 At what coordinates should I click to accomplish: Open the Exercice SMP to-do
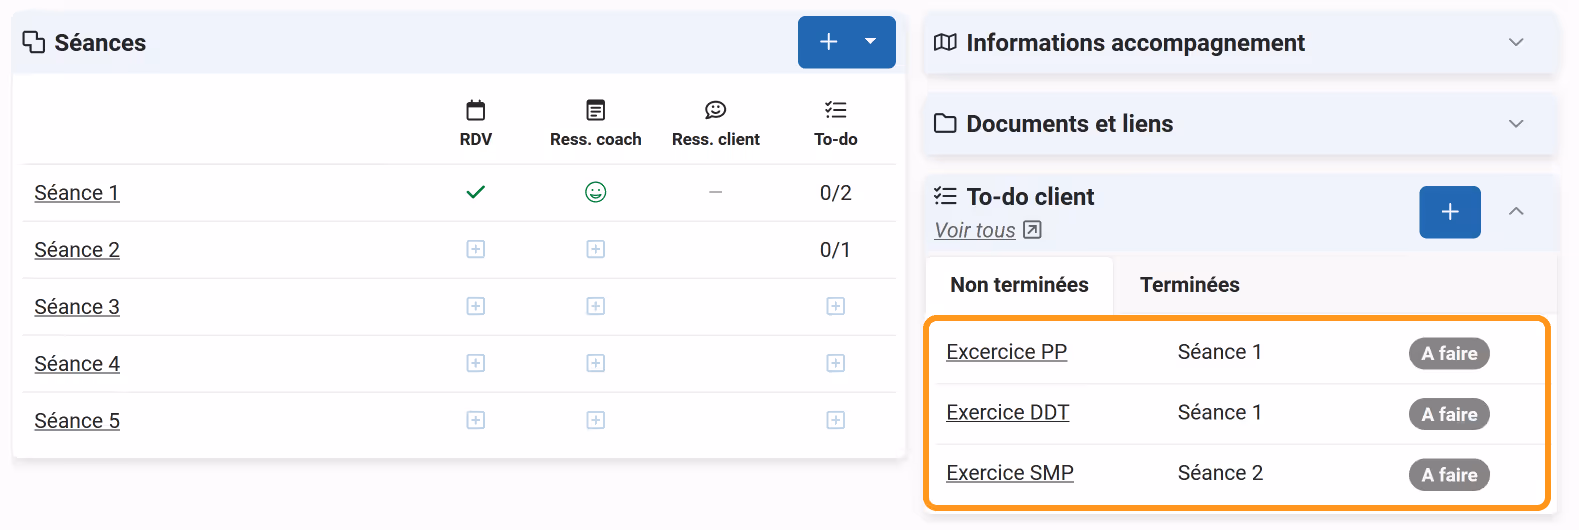1010,473
